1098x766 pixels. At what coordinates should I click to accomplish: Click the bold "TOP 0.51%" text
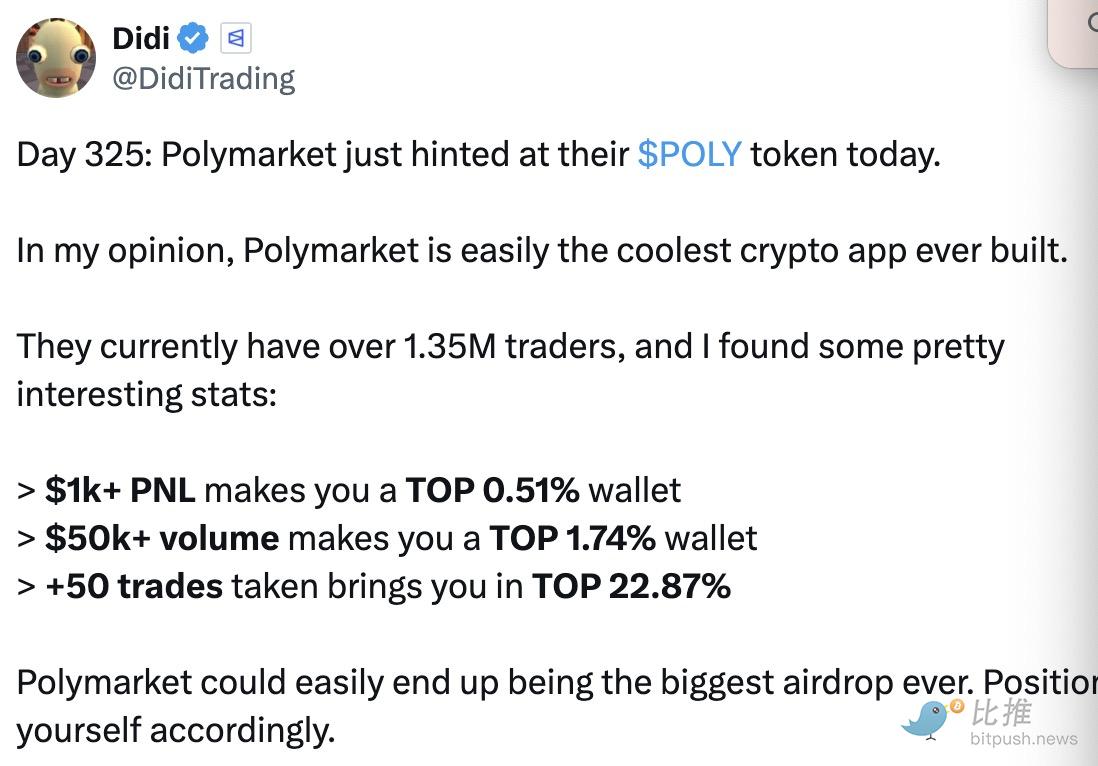(x=492, y=490)
